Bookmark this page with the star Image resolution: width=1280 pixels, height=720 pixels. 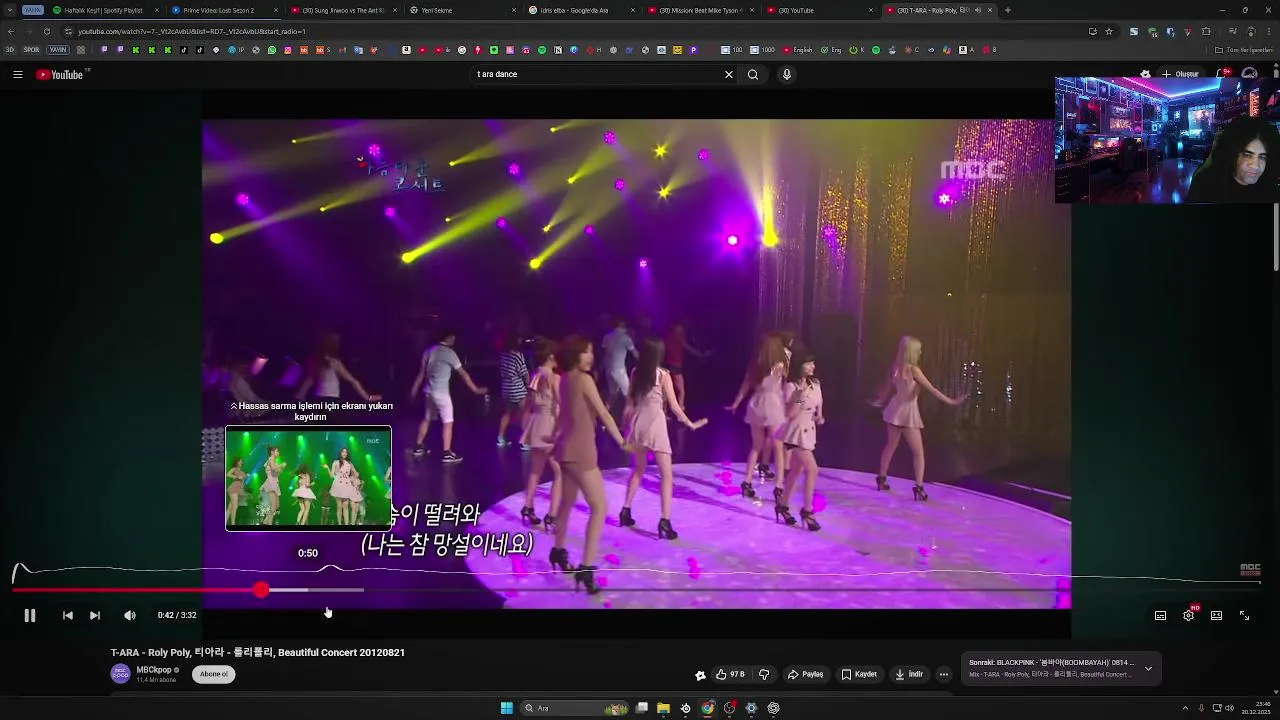tap(1108, 31)
